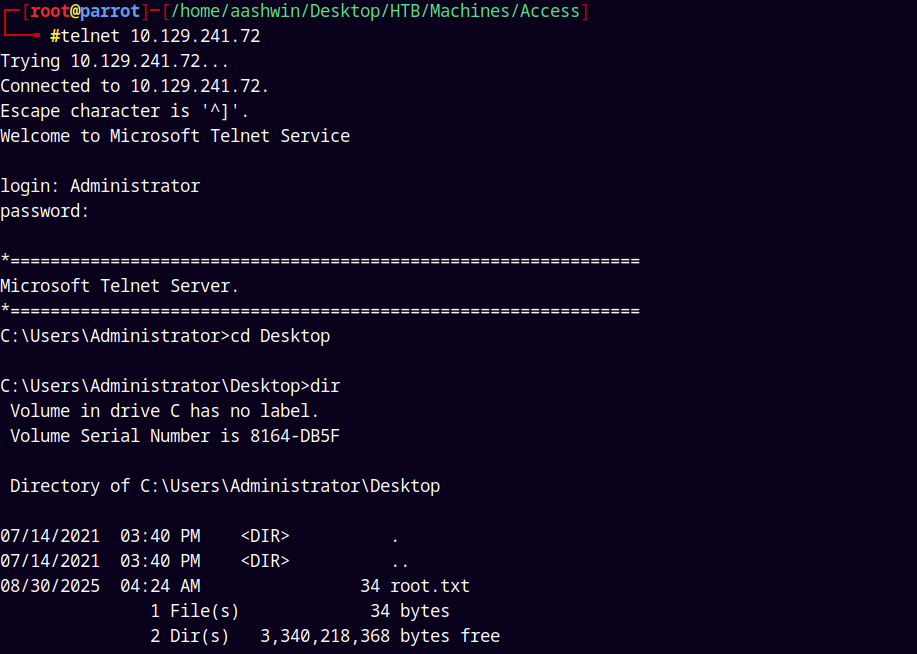Click the 'Trying 10.129.241.72...' line

(x=115, y=61)
